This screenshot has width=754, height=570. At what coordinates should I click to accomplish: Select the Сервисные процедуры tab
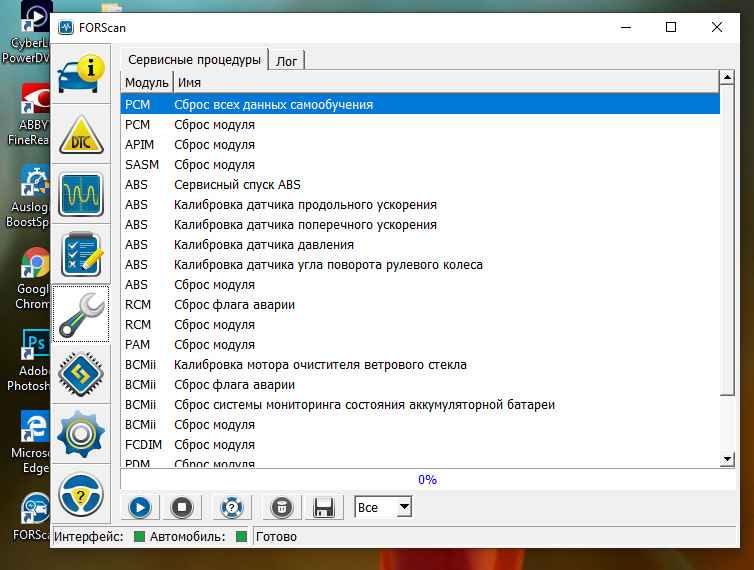click(x=194, y=60)
